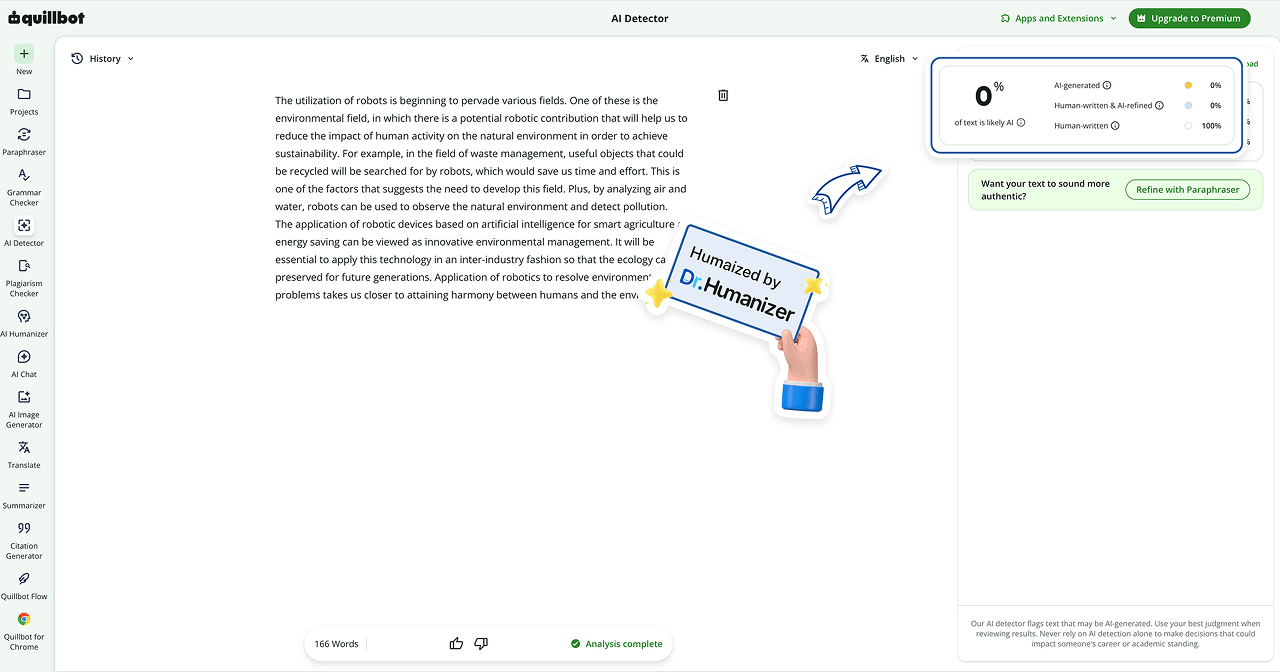Click Refine with Paraphraser button
Screen dimensions: 1280x672
click(x=1187, y=190)
